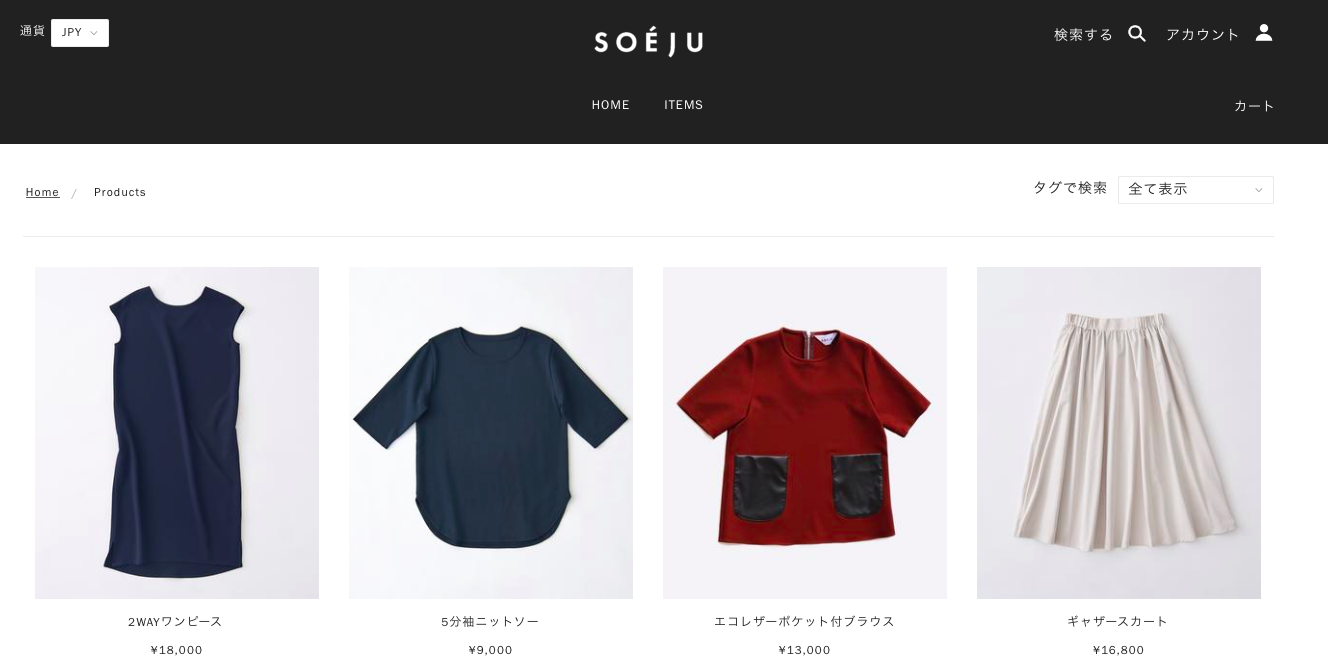The width and height of the screenshot is (1328, 669).
Task: Expand the 全て表示 tag filter dropdown
Action: [x=1196, y=190]
